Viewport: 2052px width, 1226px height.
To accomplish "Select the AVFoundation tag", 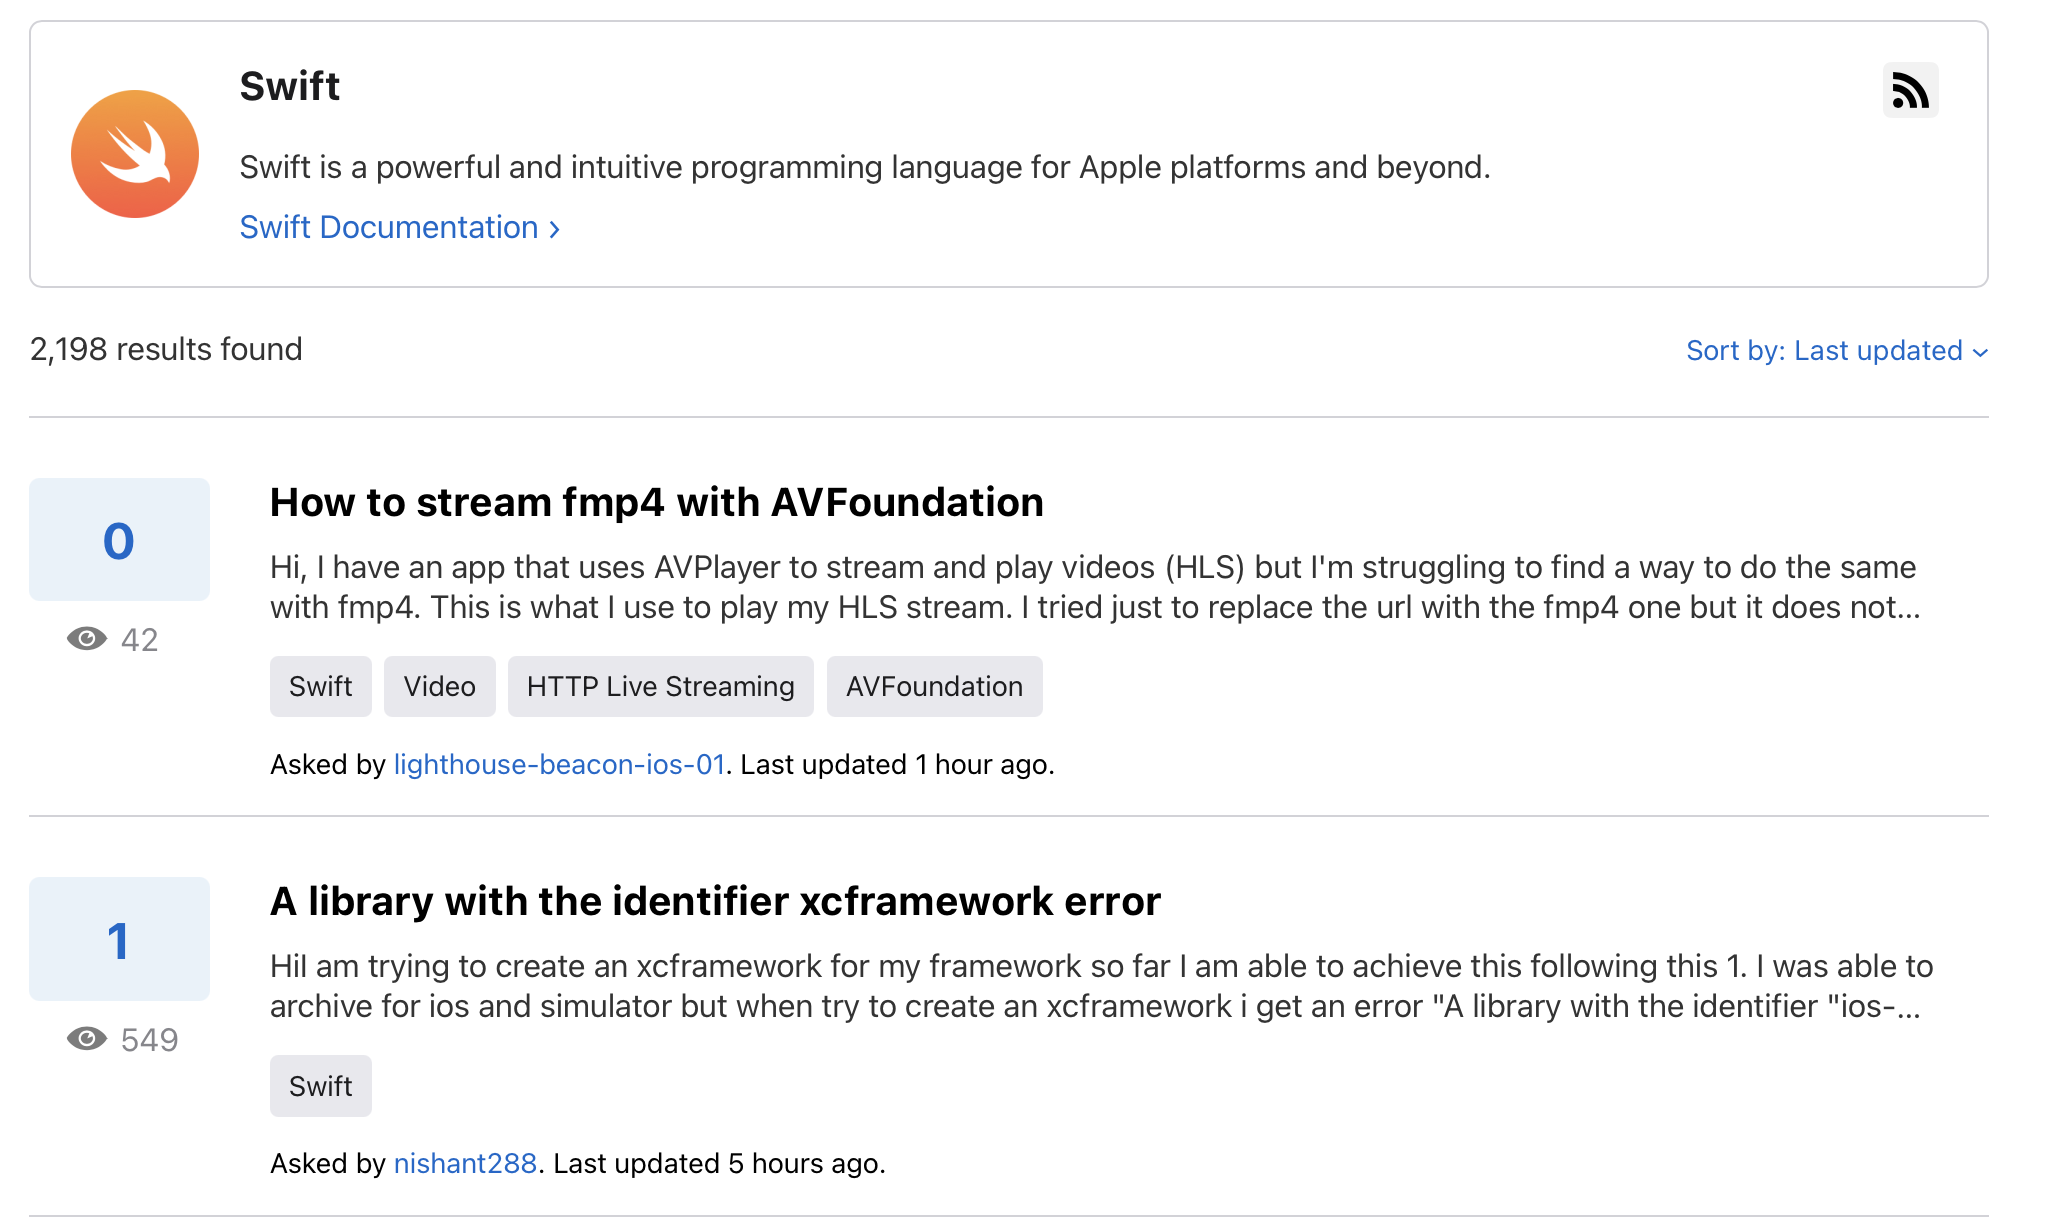I will [x=934, y=687].
